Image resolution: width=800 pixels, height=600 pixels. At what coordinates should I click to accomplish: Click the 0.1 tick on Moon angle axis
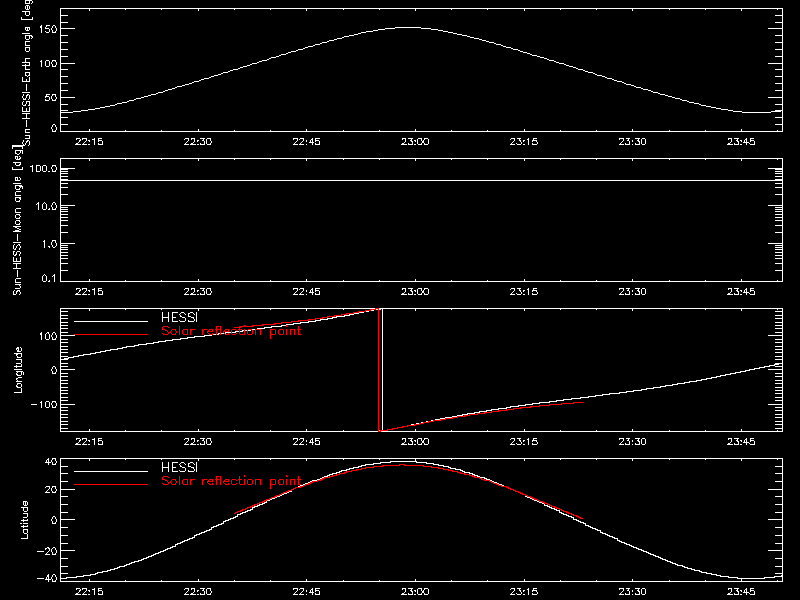[49, 278]
